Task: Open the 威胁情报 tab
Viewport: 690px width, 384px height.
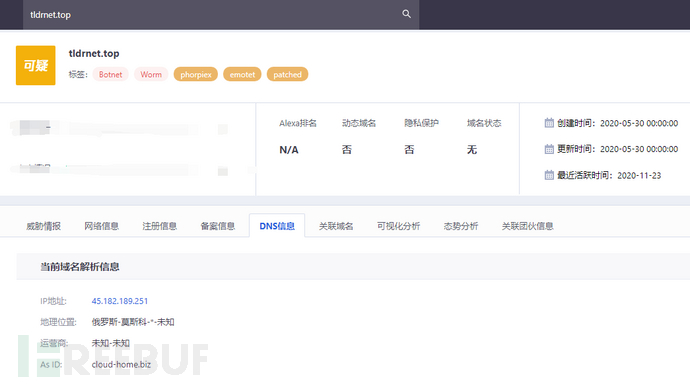Action: pyautogui.click(x=43, y=226)
